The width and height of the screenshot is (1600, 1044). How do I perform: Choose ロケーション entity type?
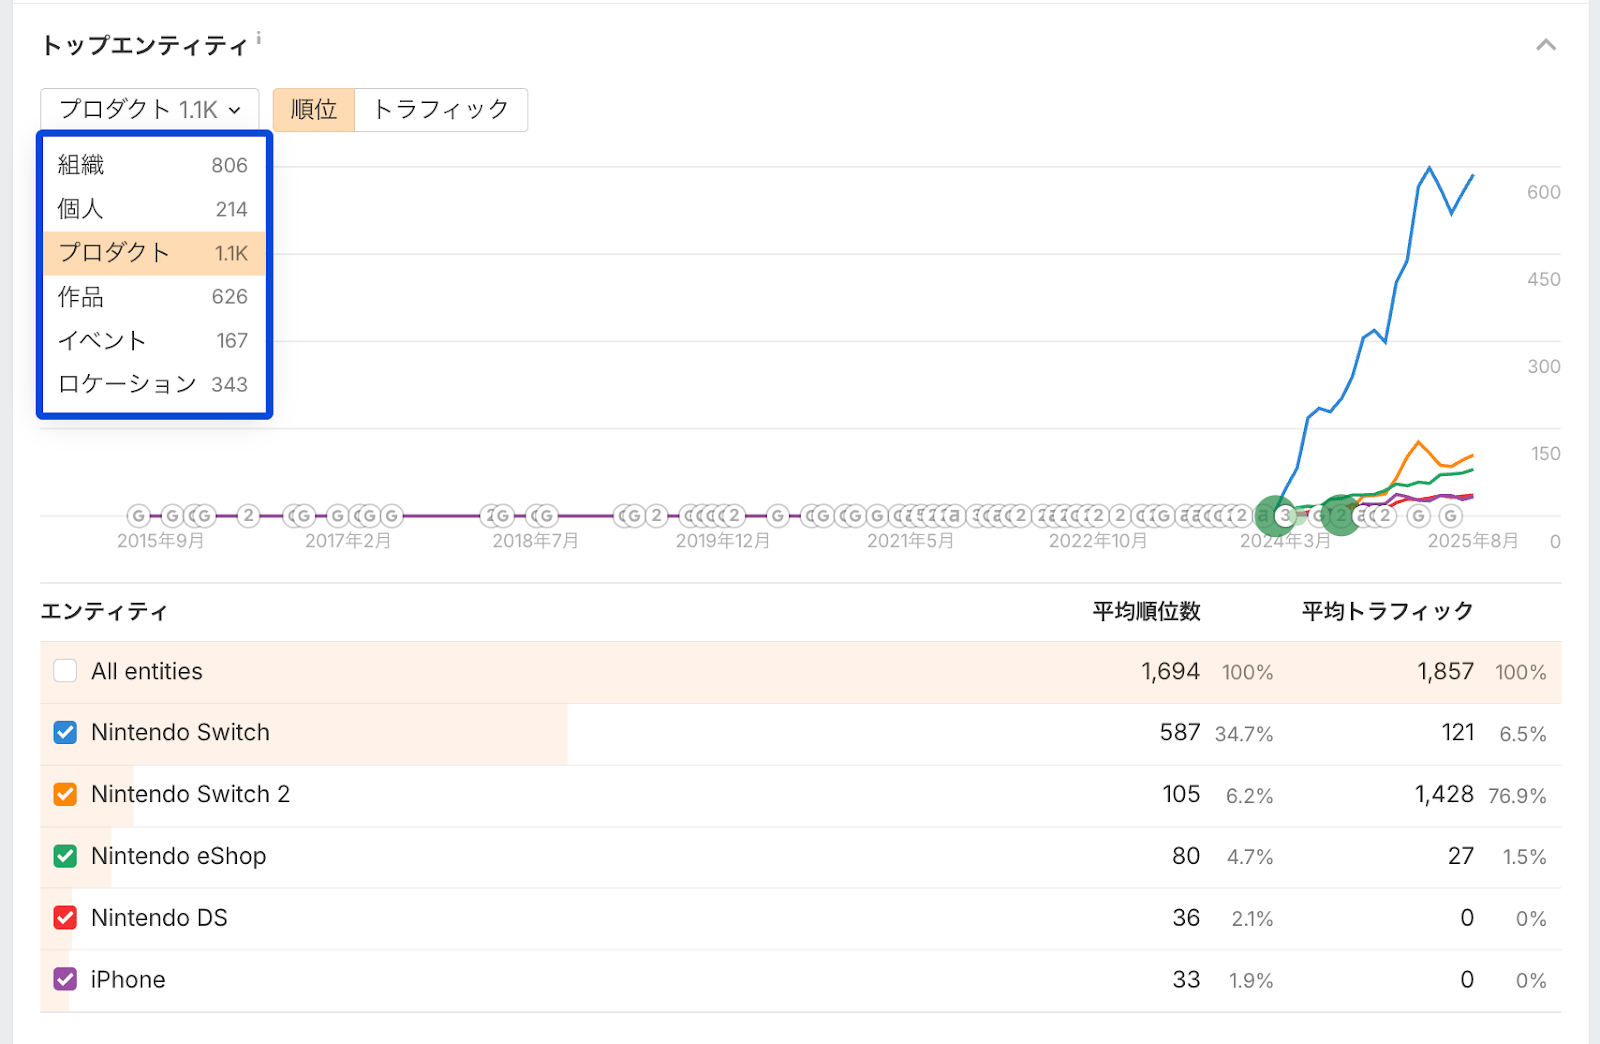(x=153, y=384)
